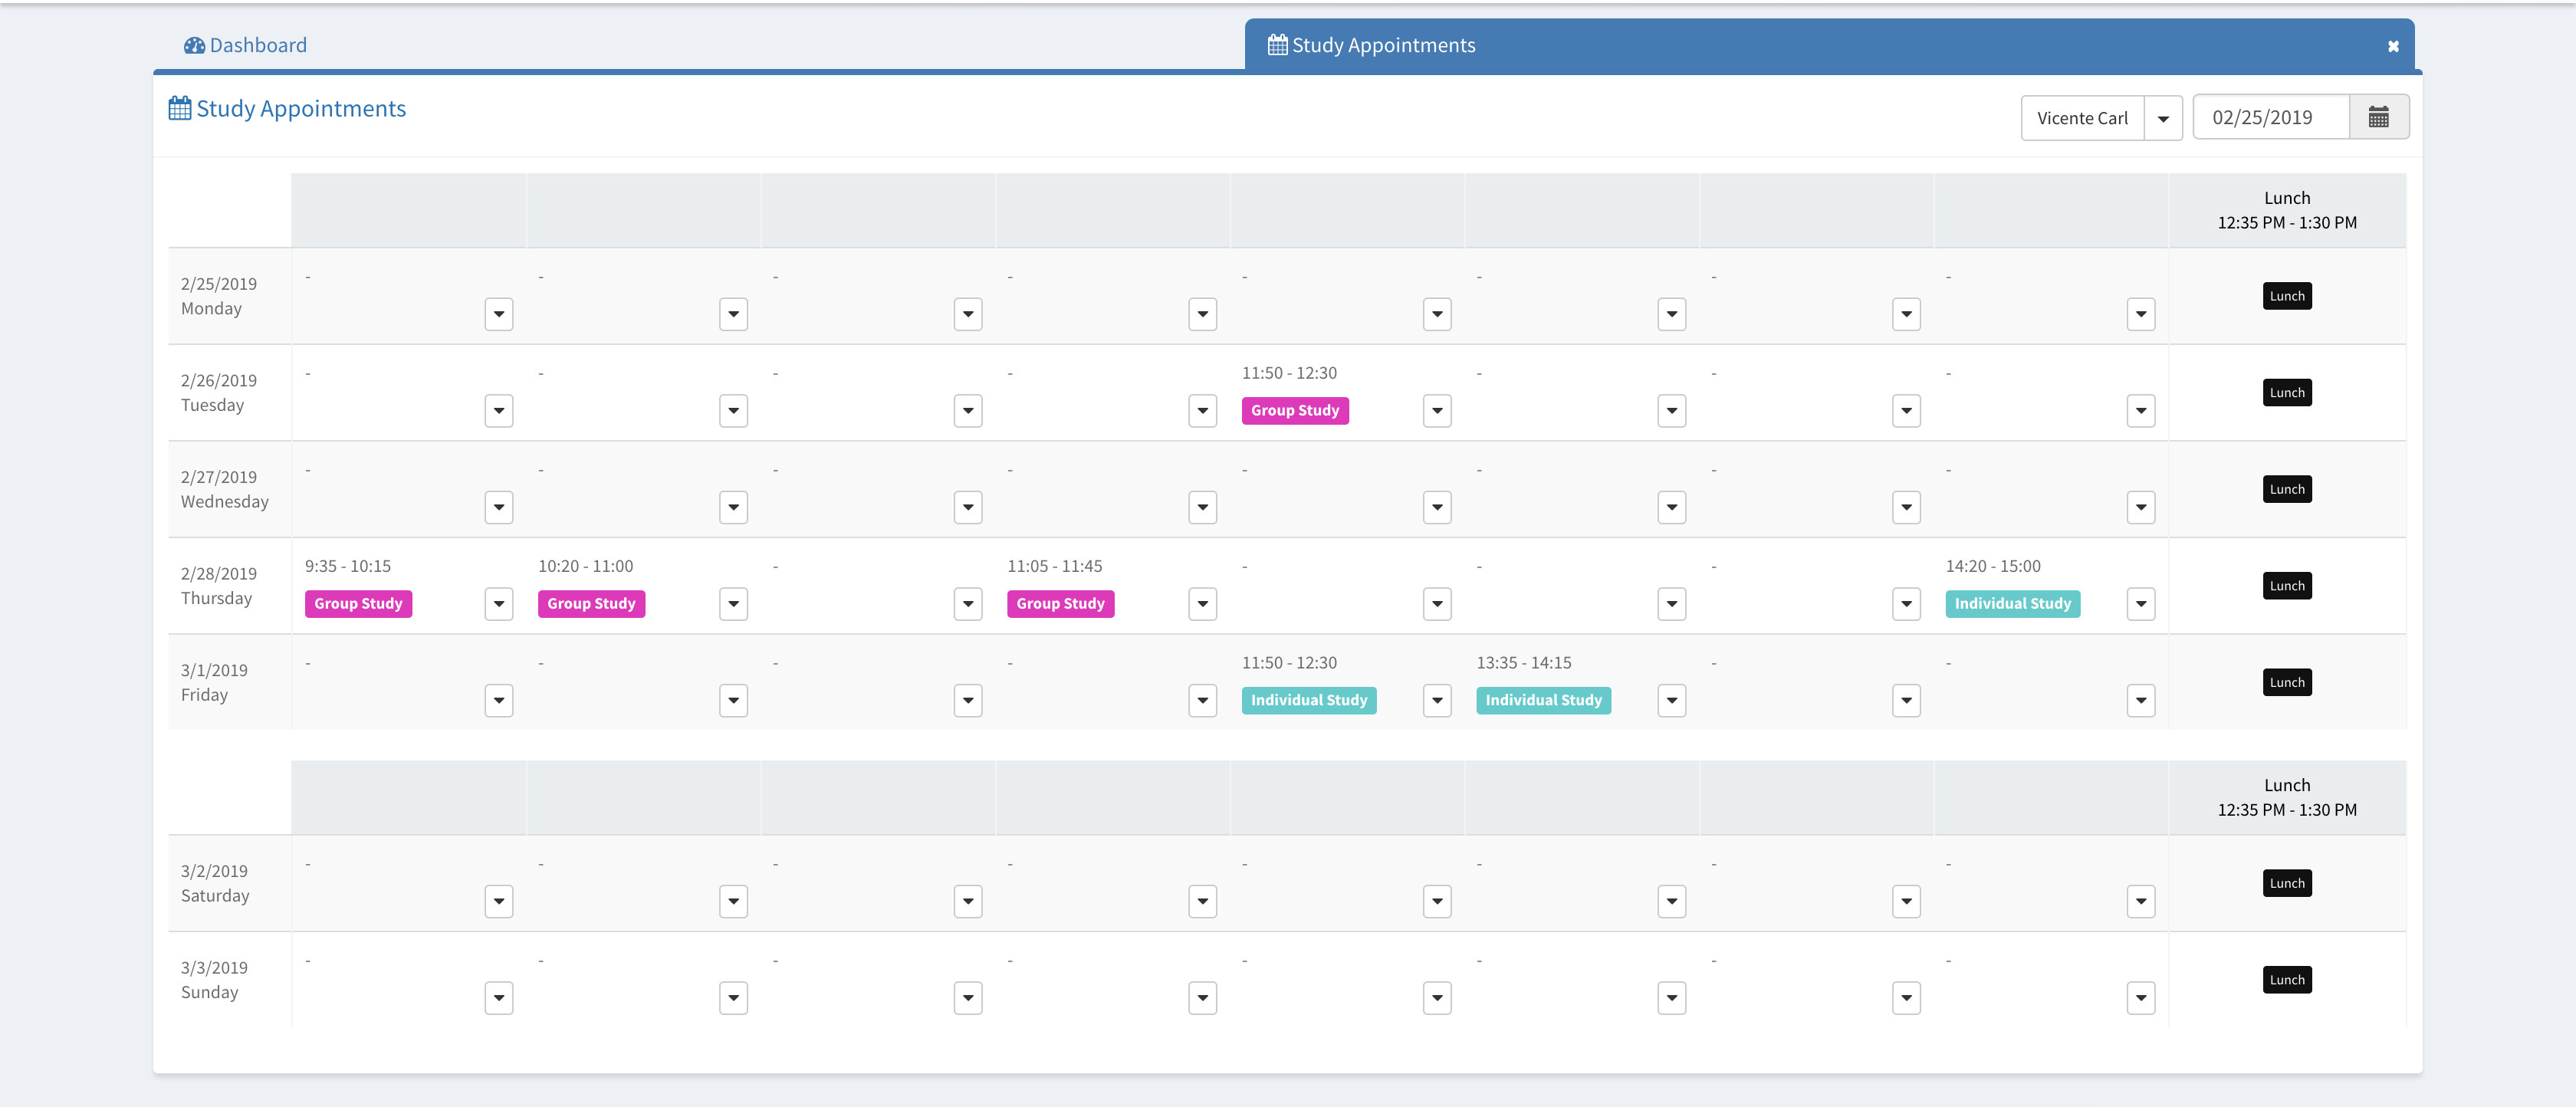Expand the Vicente Carl student dropdown

coord(2163,118)
